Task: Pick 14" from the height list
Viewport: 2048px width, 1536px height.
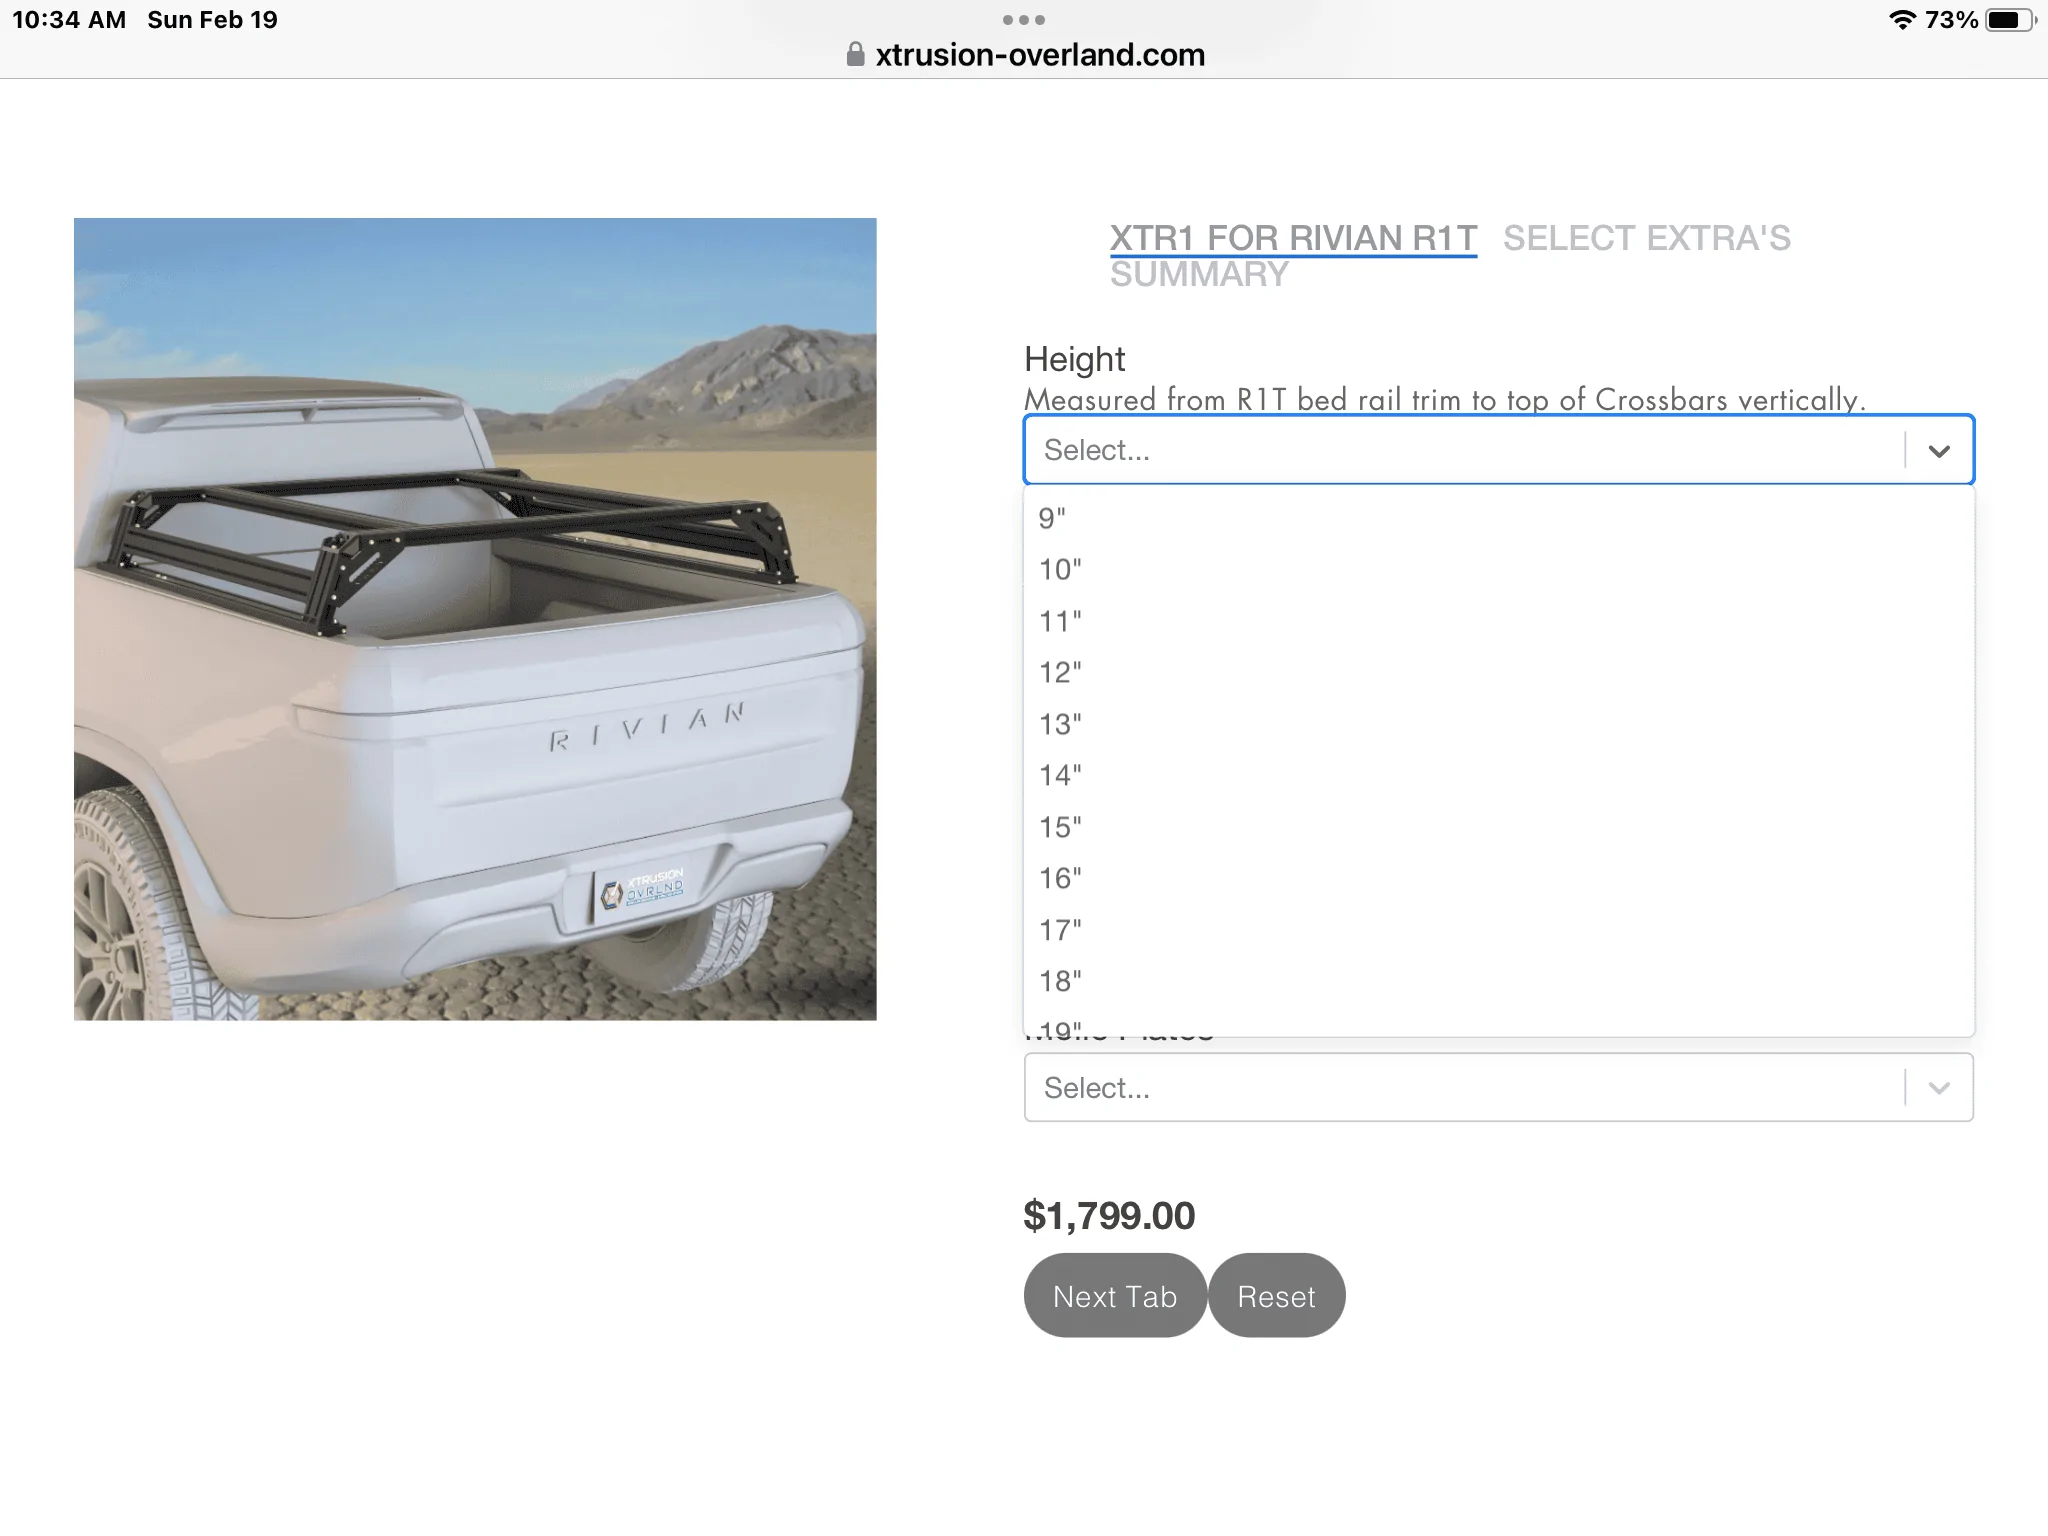Action: 1499,776
